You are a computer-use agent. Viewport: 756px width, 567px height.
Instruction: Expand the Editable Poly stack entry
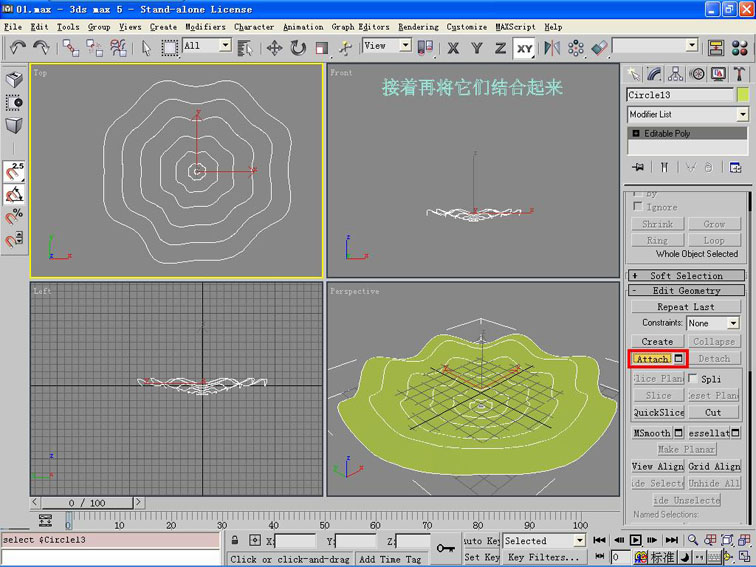coord(636,134)
